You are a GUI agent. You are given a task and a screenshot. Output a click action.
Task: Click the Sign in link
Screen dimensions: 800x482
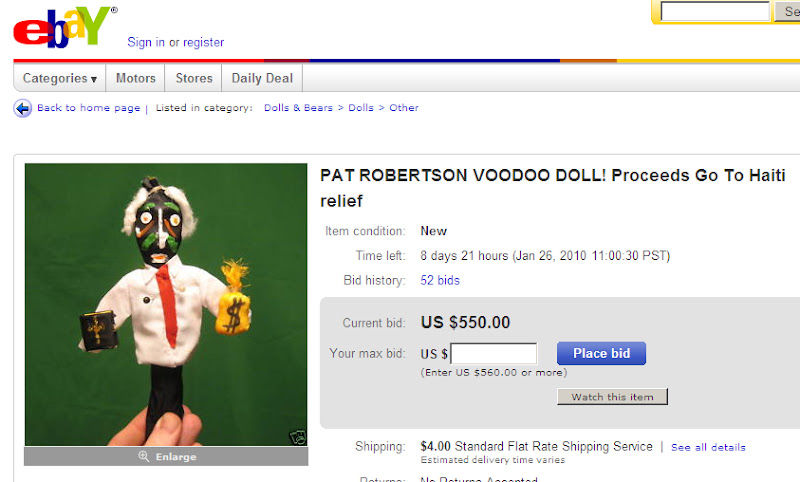point(146,42)
